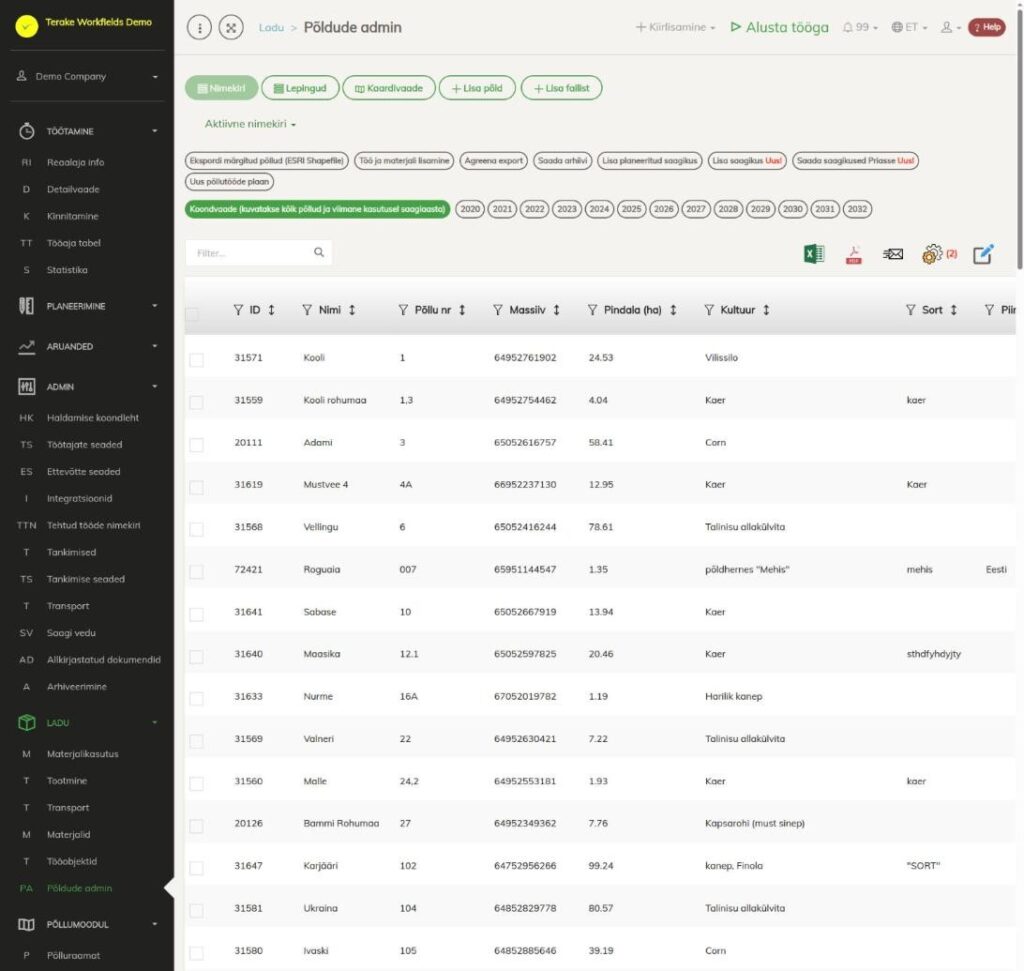The width and height of the screenshot is (1024, 971).
Task: Open Materjalikasutus in the sidebar
Action: click(x=83, y=754)
